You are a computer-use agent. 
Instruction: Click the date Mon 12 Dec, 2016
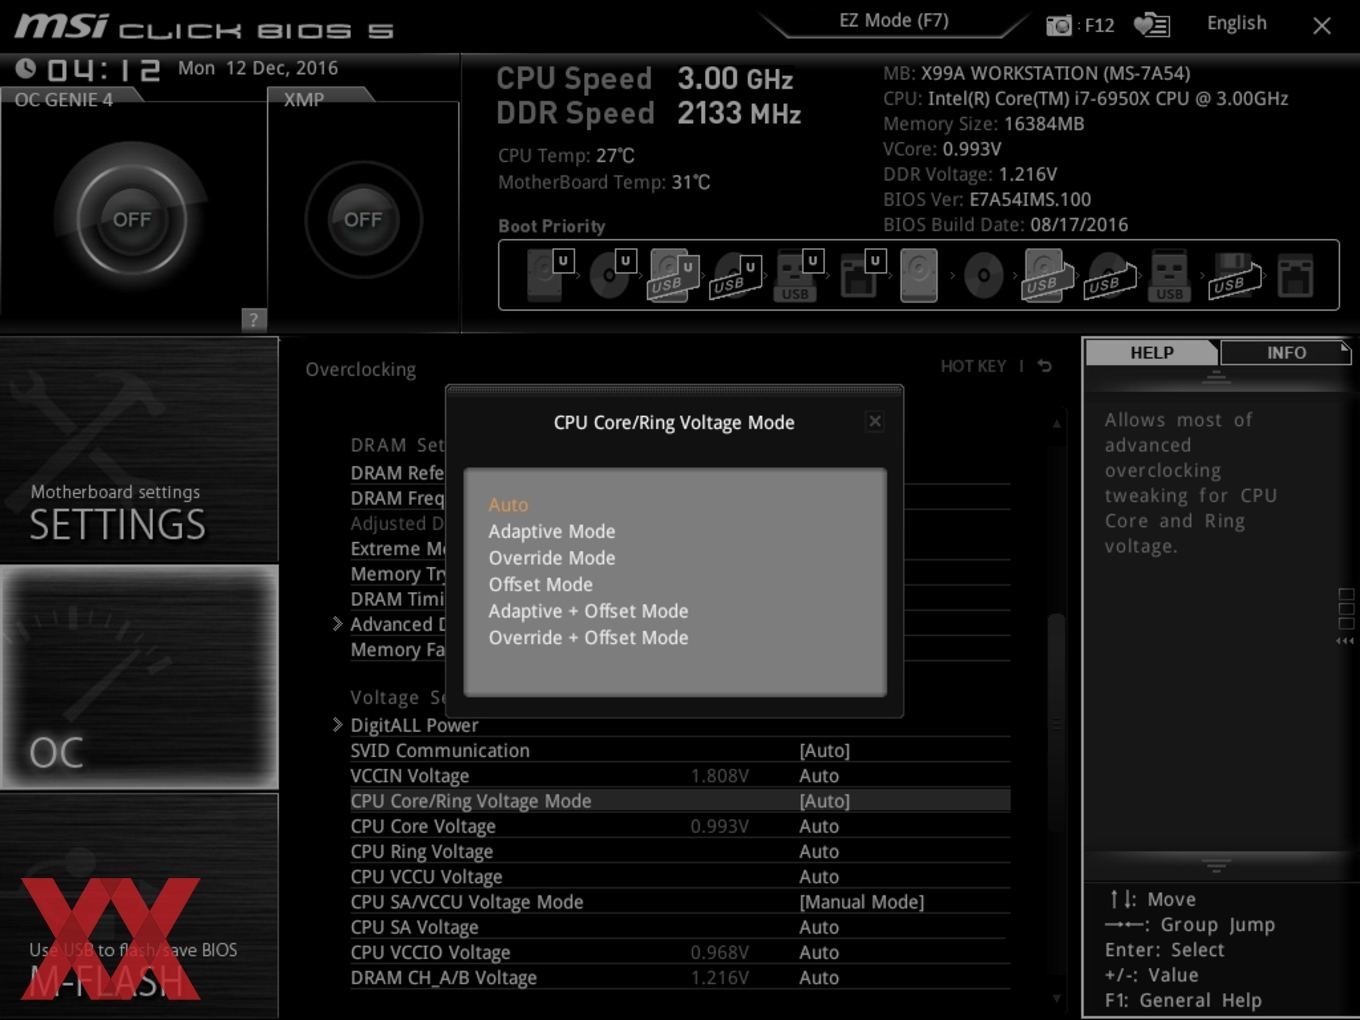point(258,68)
